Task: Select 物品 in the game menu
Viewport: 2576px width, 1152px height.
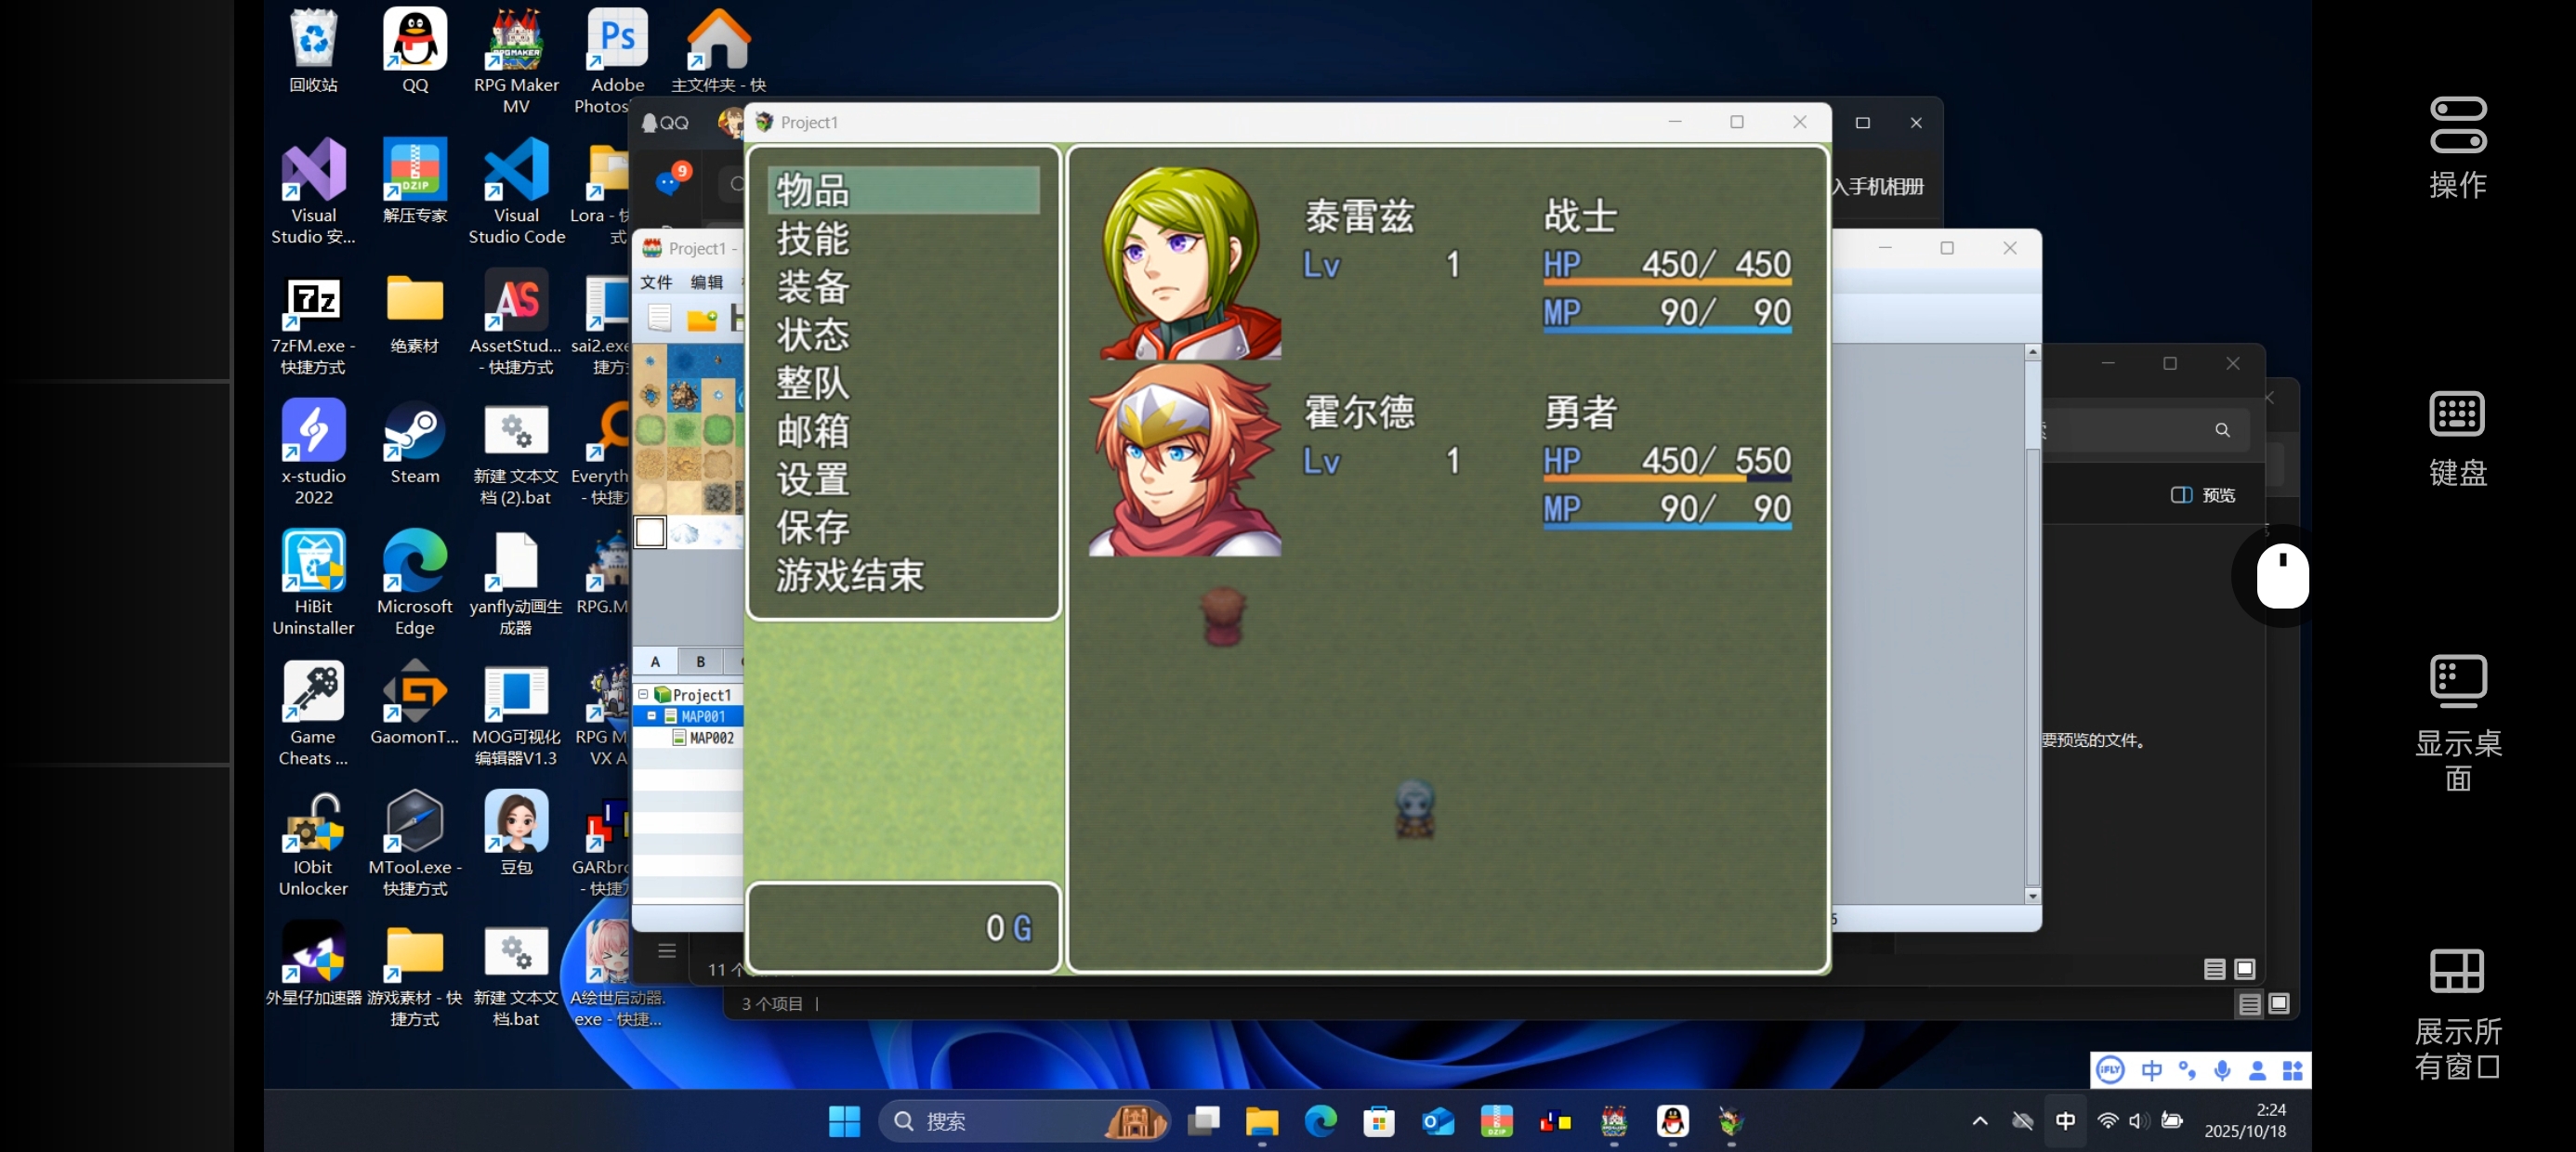Action: 904,190
